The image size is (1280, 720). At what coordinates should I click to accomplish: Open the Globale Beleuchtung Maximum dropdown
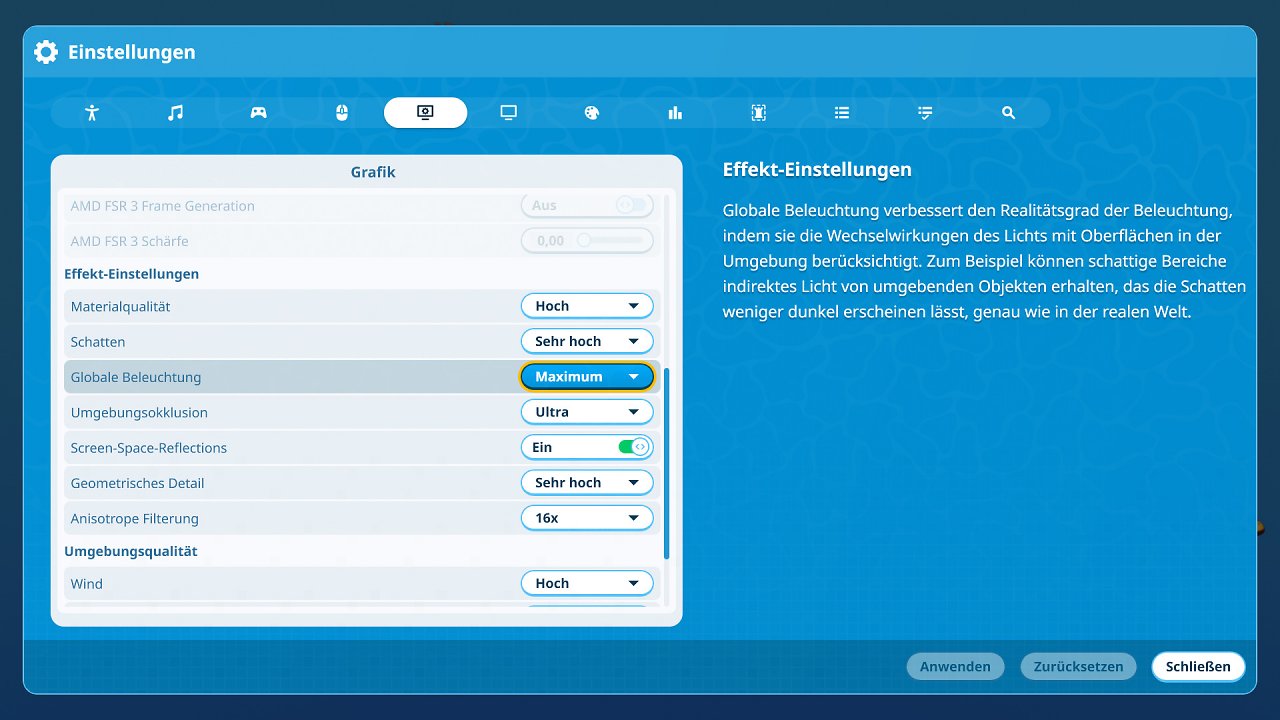[x=587, y=377]
